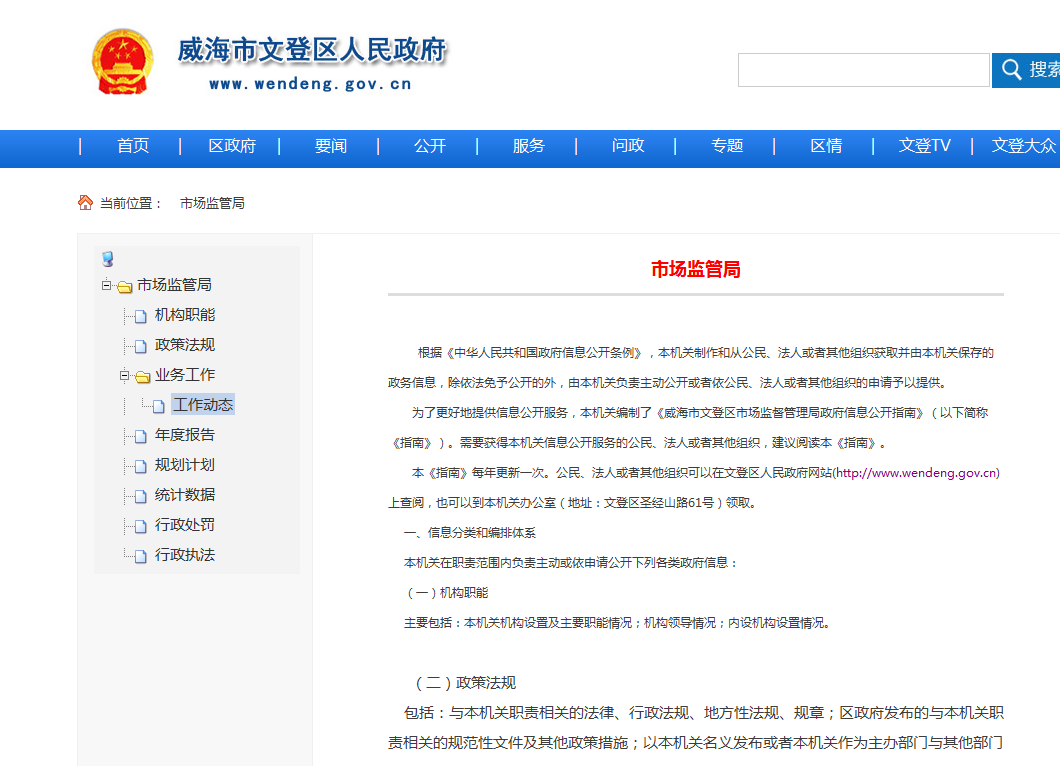Select 年度报告 in the tree
Image resolution: width=1060 pixels, height=766 pixels.
pos(185,435)
